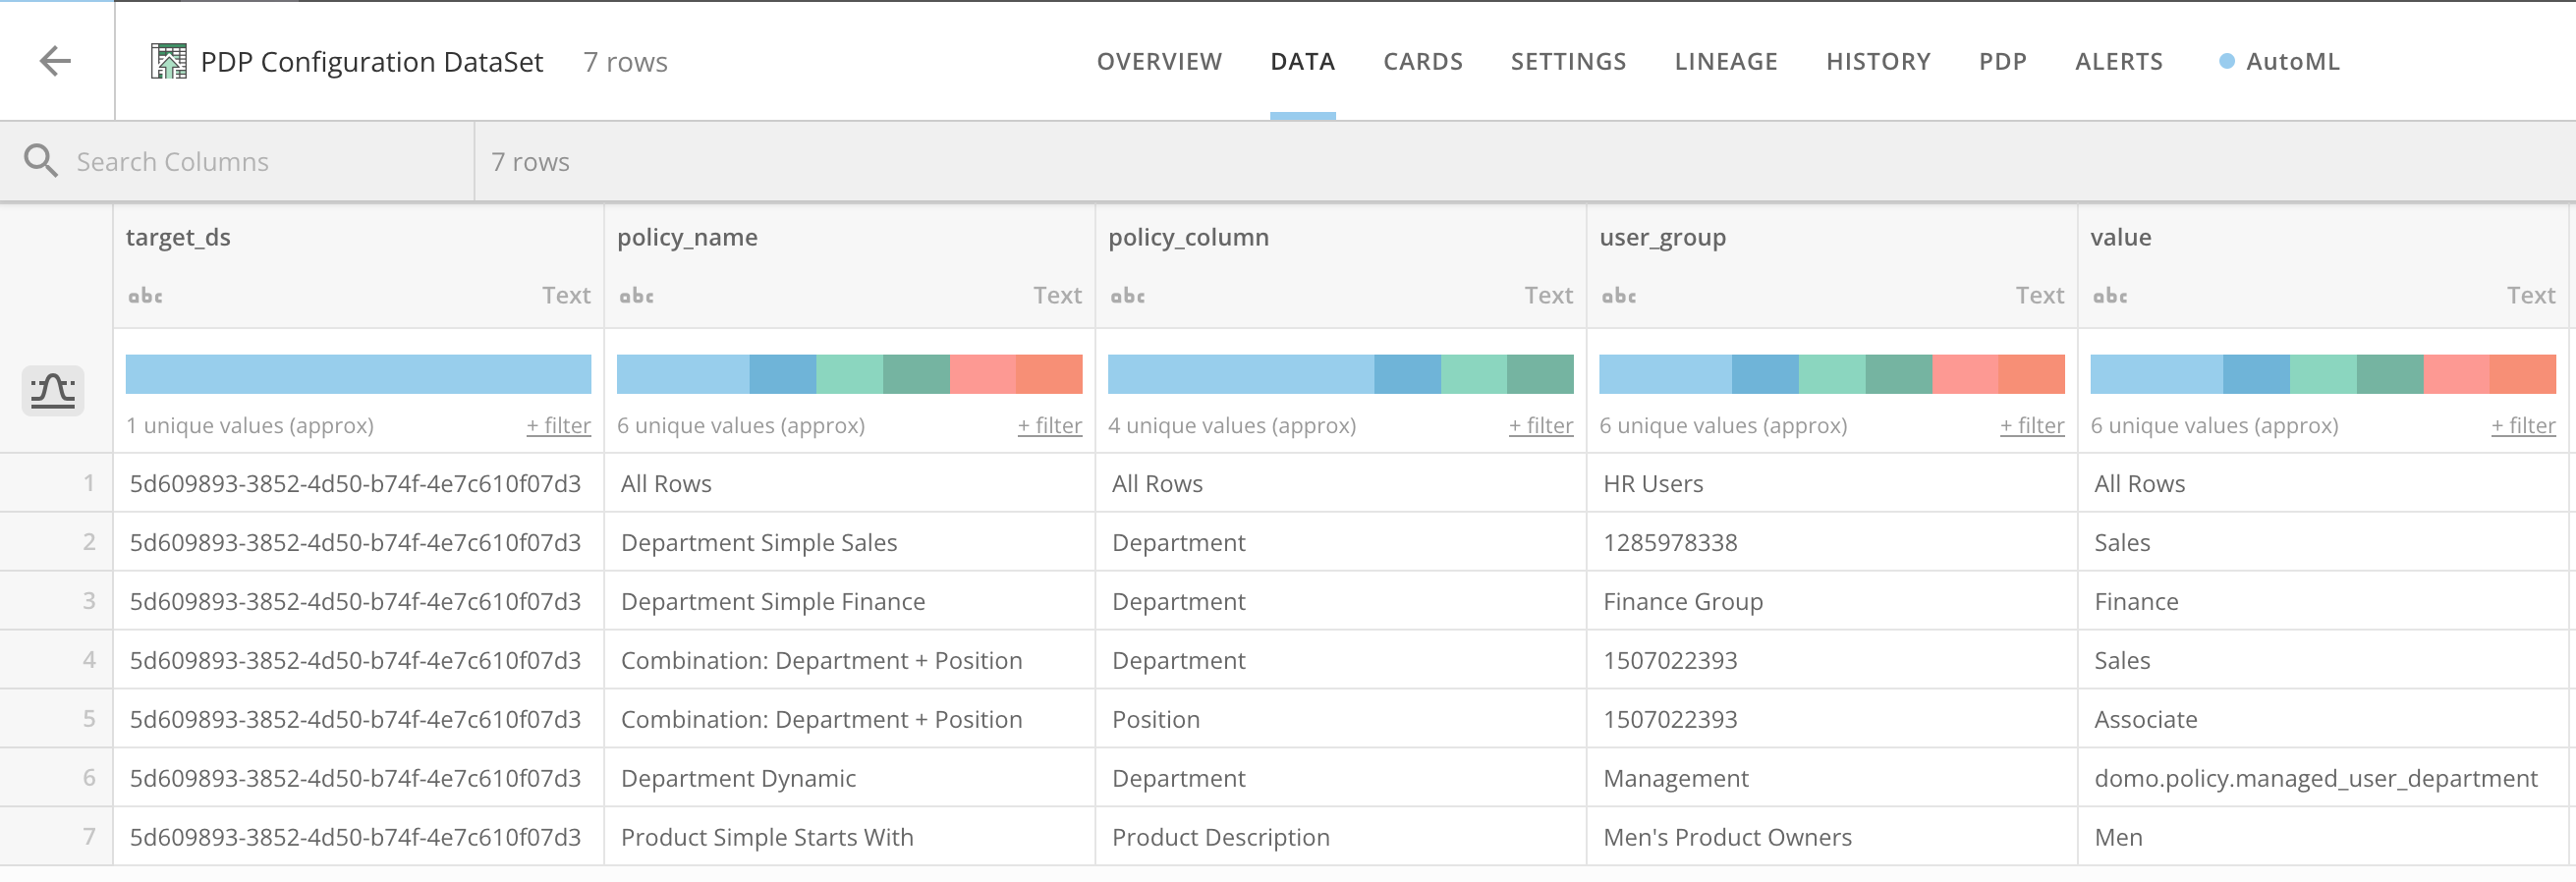Click the abc type icon under value
Image resolution: width=2576 pixels, height=882 pixels.
(x=2109, y=296)
